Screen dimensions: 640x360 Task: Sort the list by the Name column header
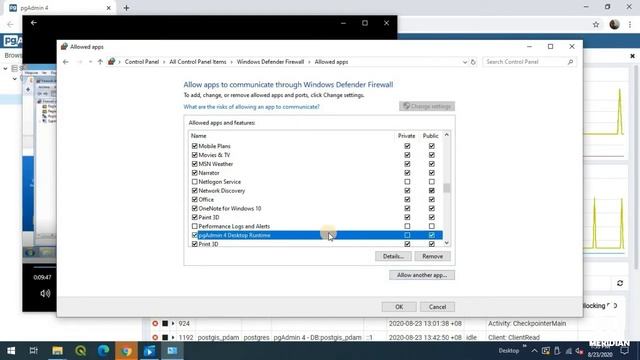291,136
